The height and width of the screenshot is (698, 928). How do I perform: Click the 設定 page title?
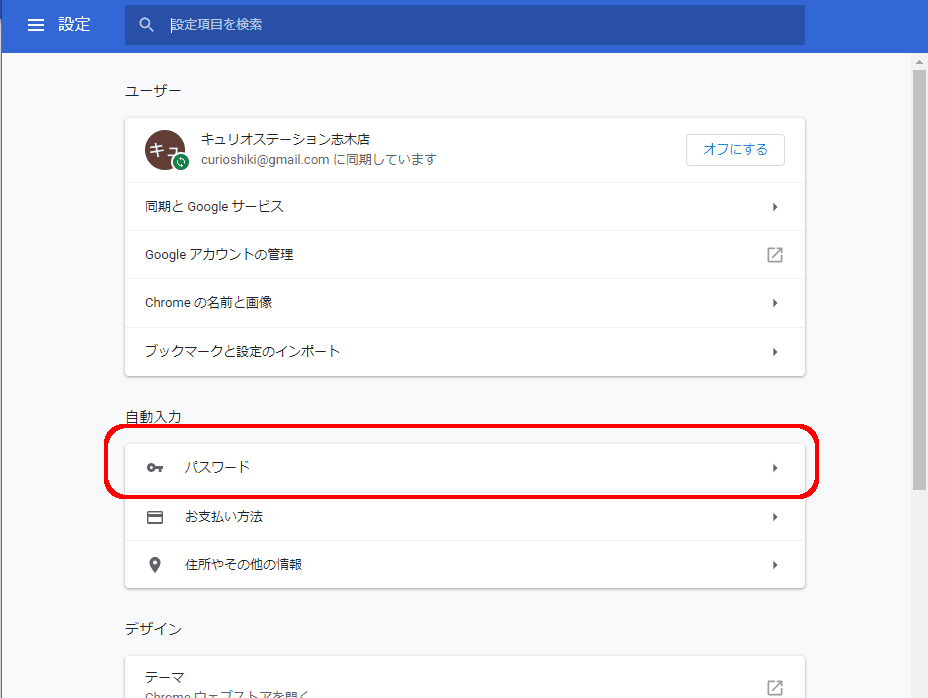click(x=74, y=24)
